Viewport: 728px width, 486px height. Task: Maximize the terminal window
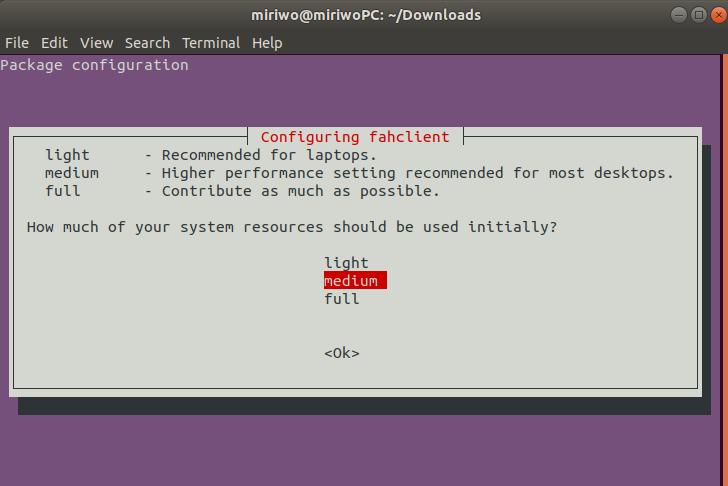point(699,15)
